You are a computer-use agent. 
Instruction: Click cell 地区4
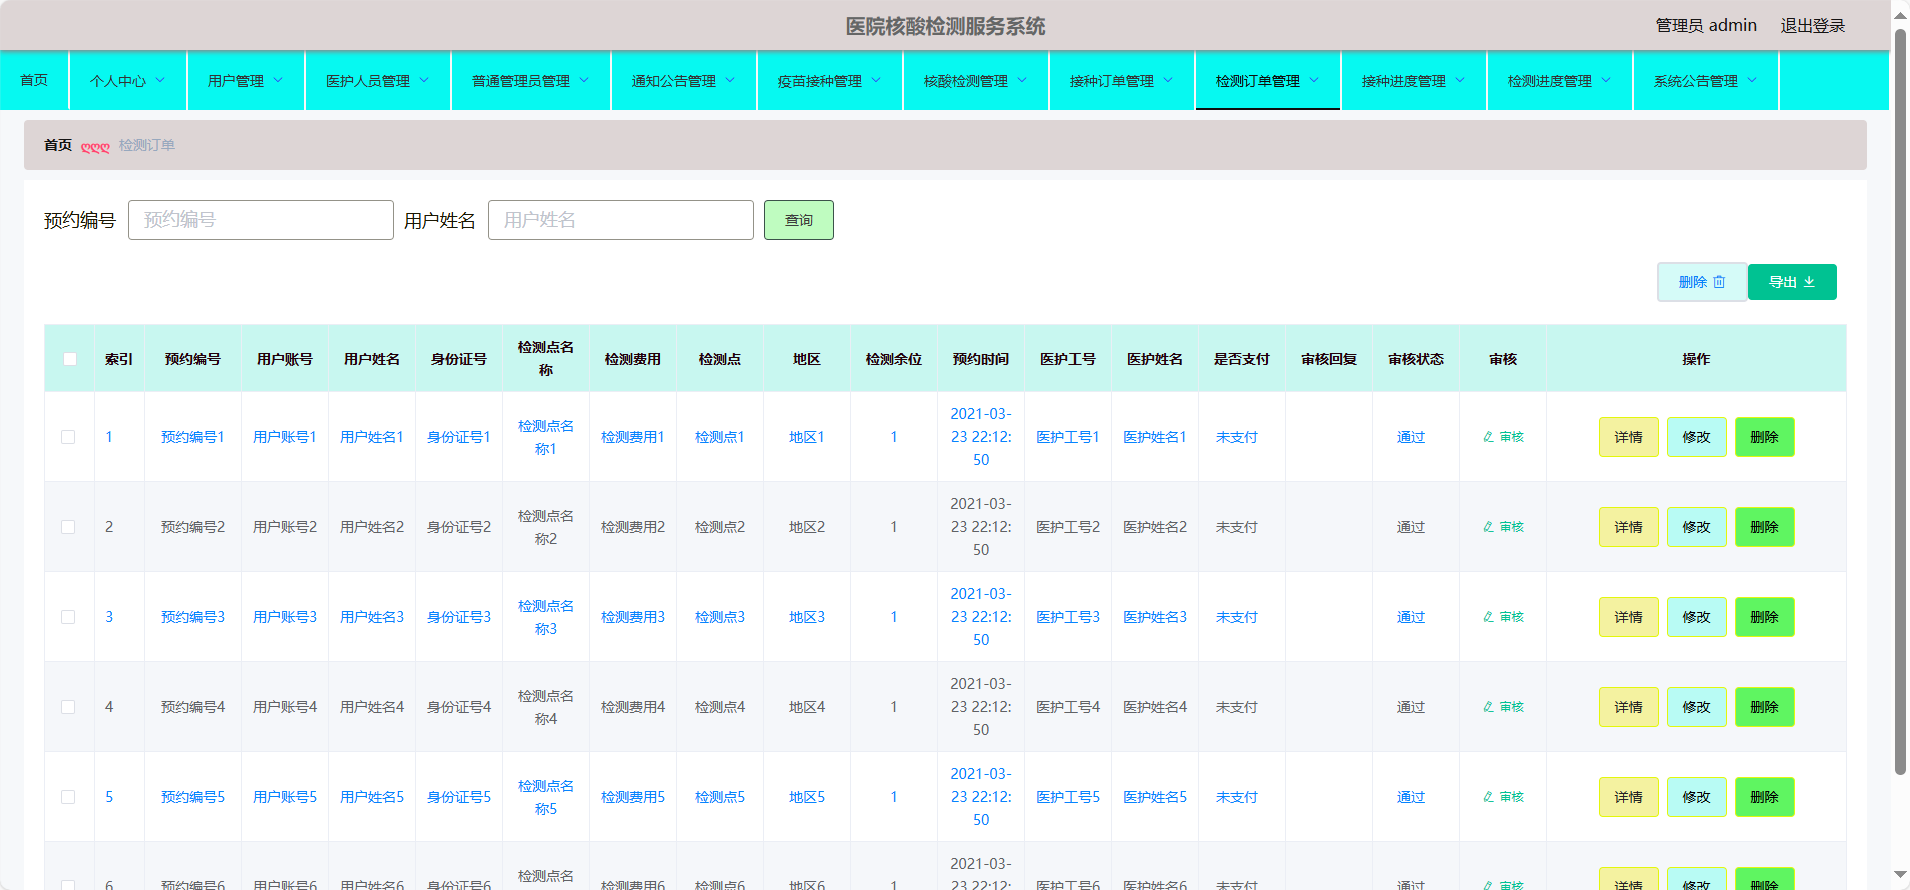[x=807, y=707]
